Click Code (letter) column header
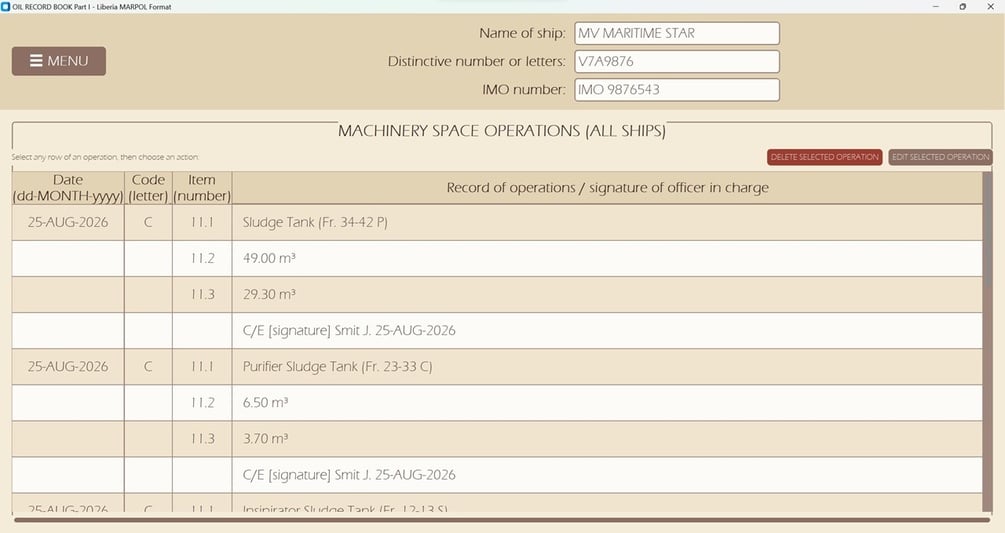Viewport: 1005px width, 533px height. 148,188
